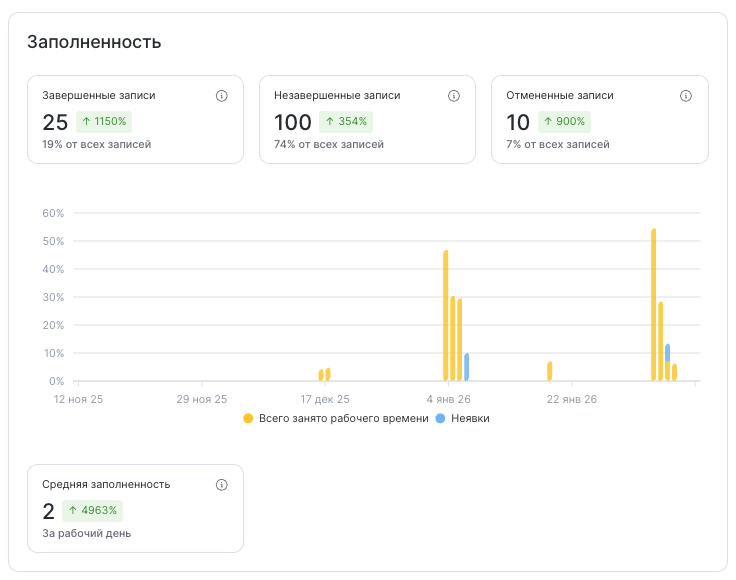Screen dimensions: 736x580
Task: Click the За рабочий день caption
Action: coord(86,533)
